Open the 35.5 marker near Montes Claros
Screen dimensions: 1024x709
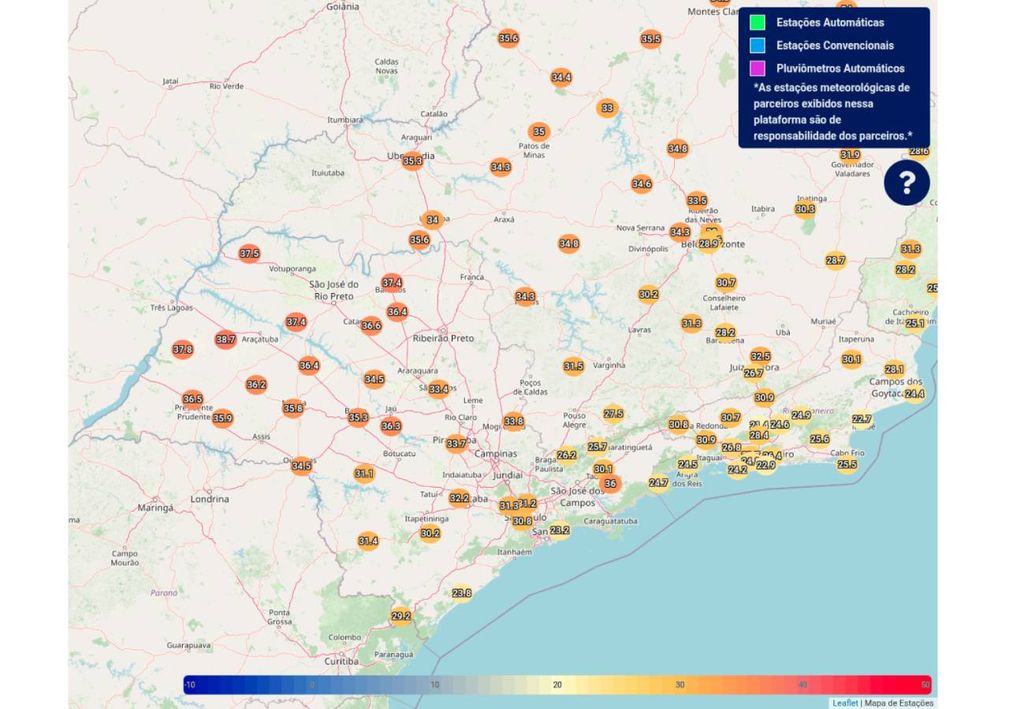(x=650, y=38)
